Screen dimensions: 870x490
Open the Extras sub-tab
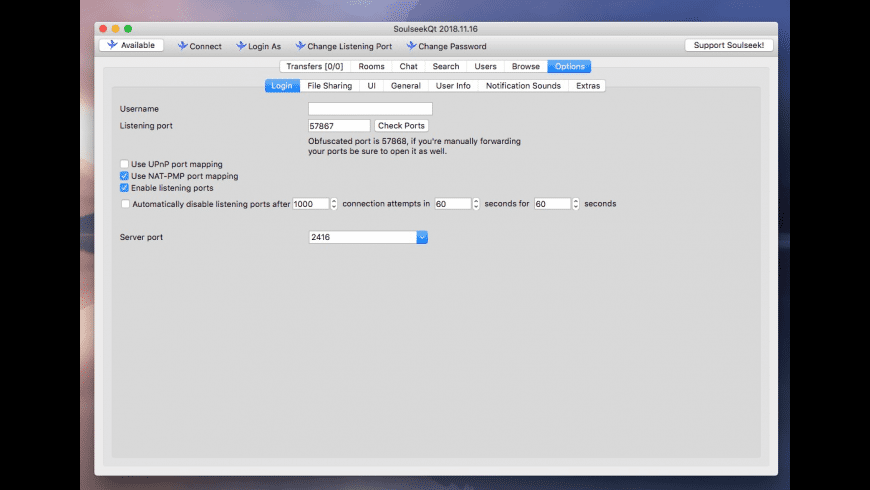pyautogui.click(x=588, y=85)
